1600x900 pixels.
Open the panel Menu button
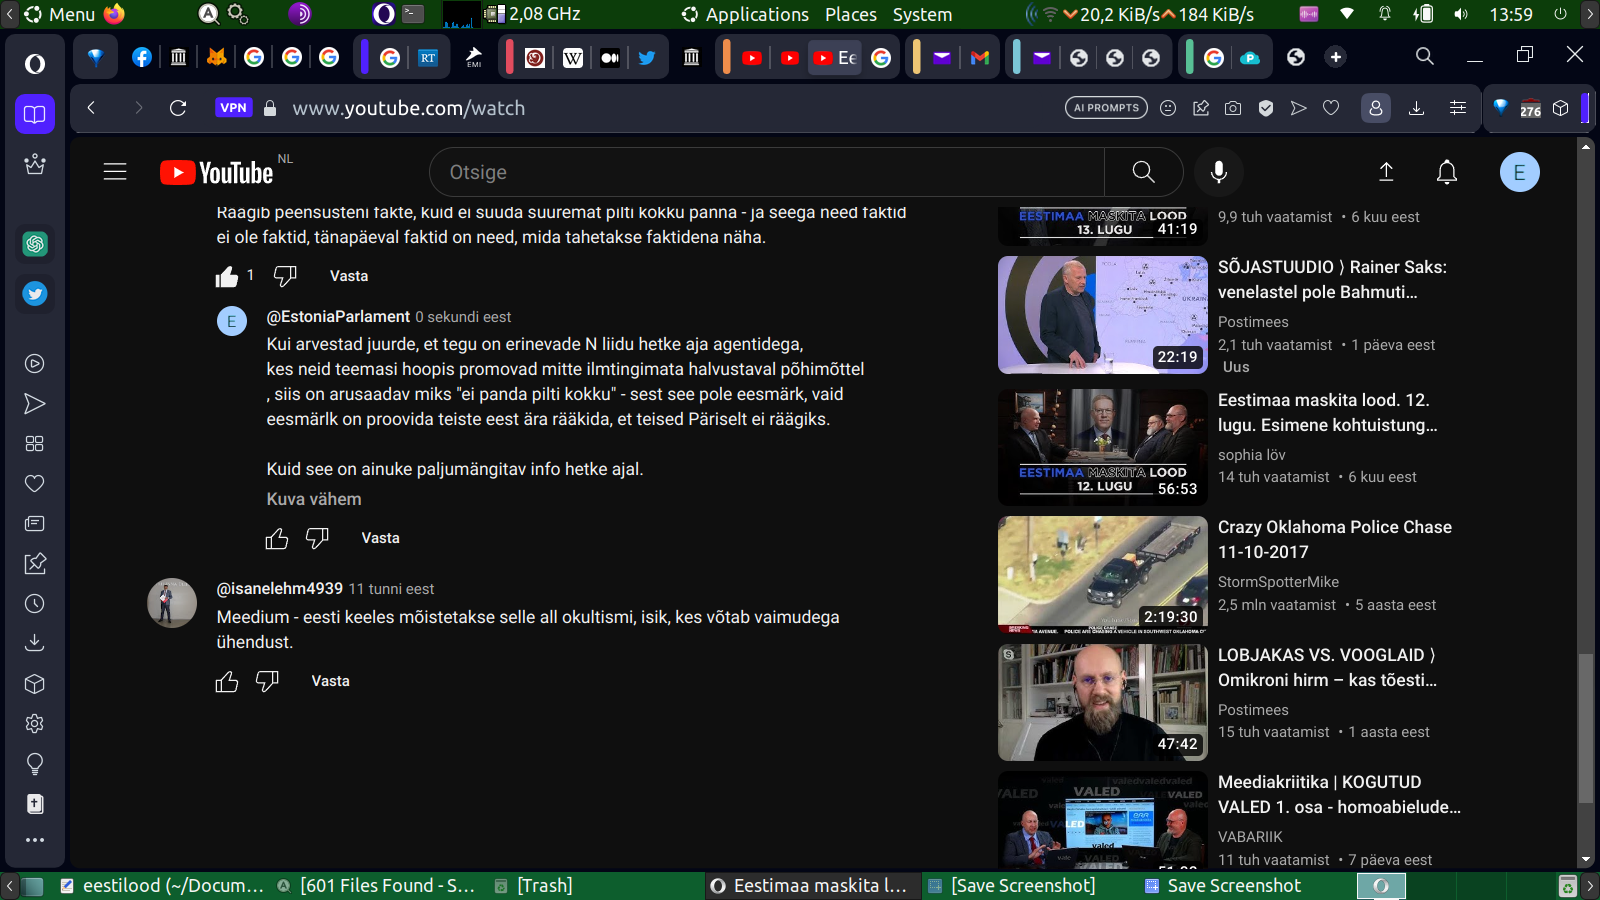click(x=59, y=14)
